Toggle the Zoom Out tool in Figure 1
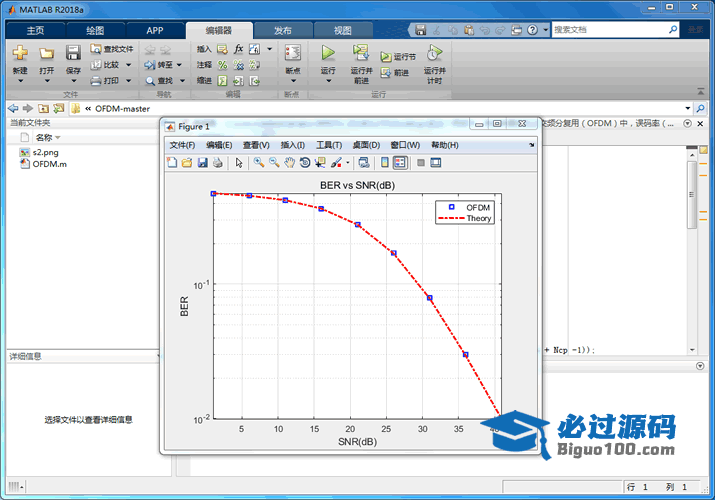 coord(274,163)
